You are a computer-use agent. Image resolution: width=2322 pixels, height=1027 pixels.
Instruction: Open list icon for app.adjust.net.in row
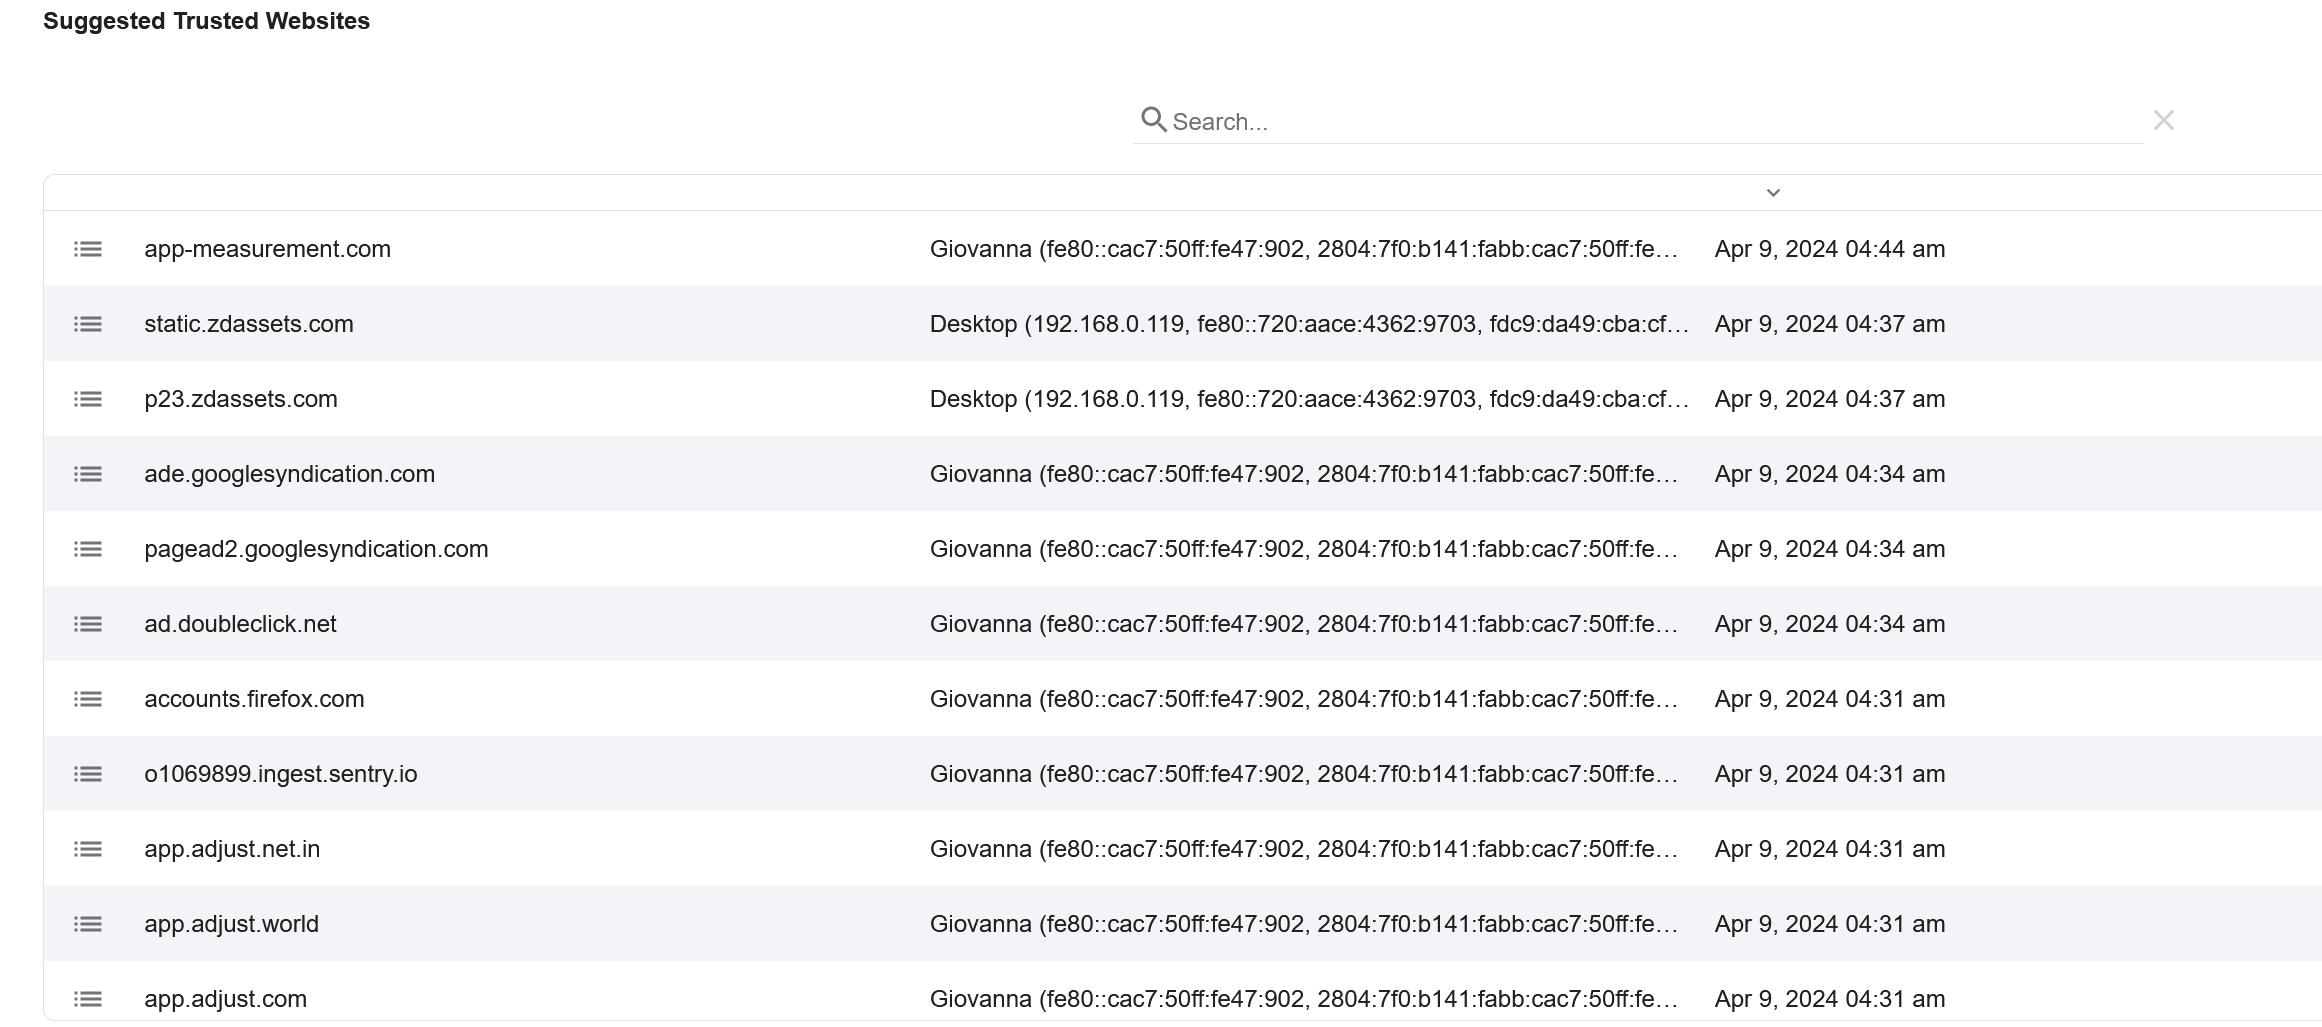click(x=88, y=849)
